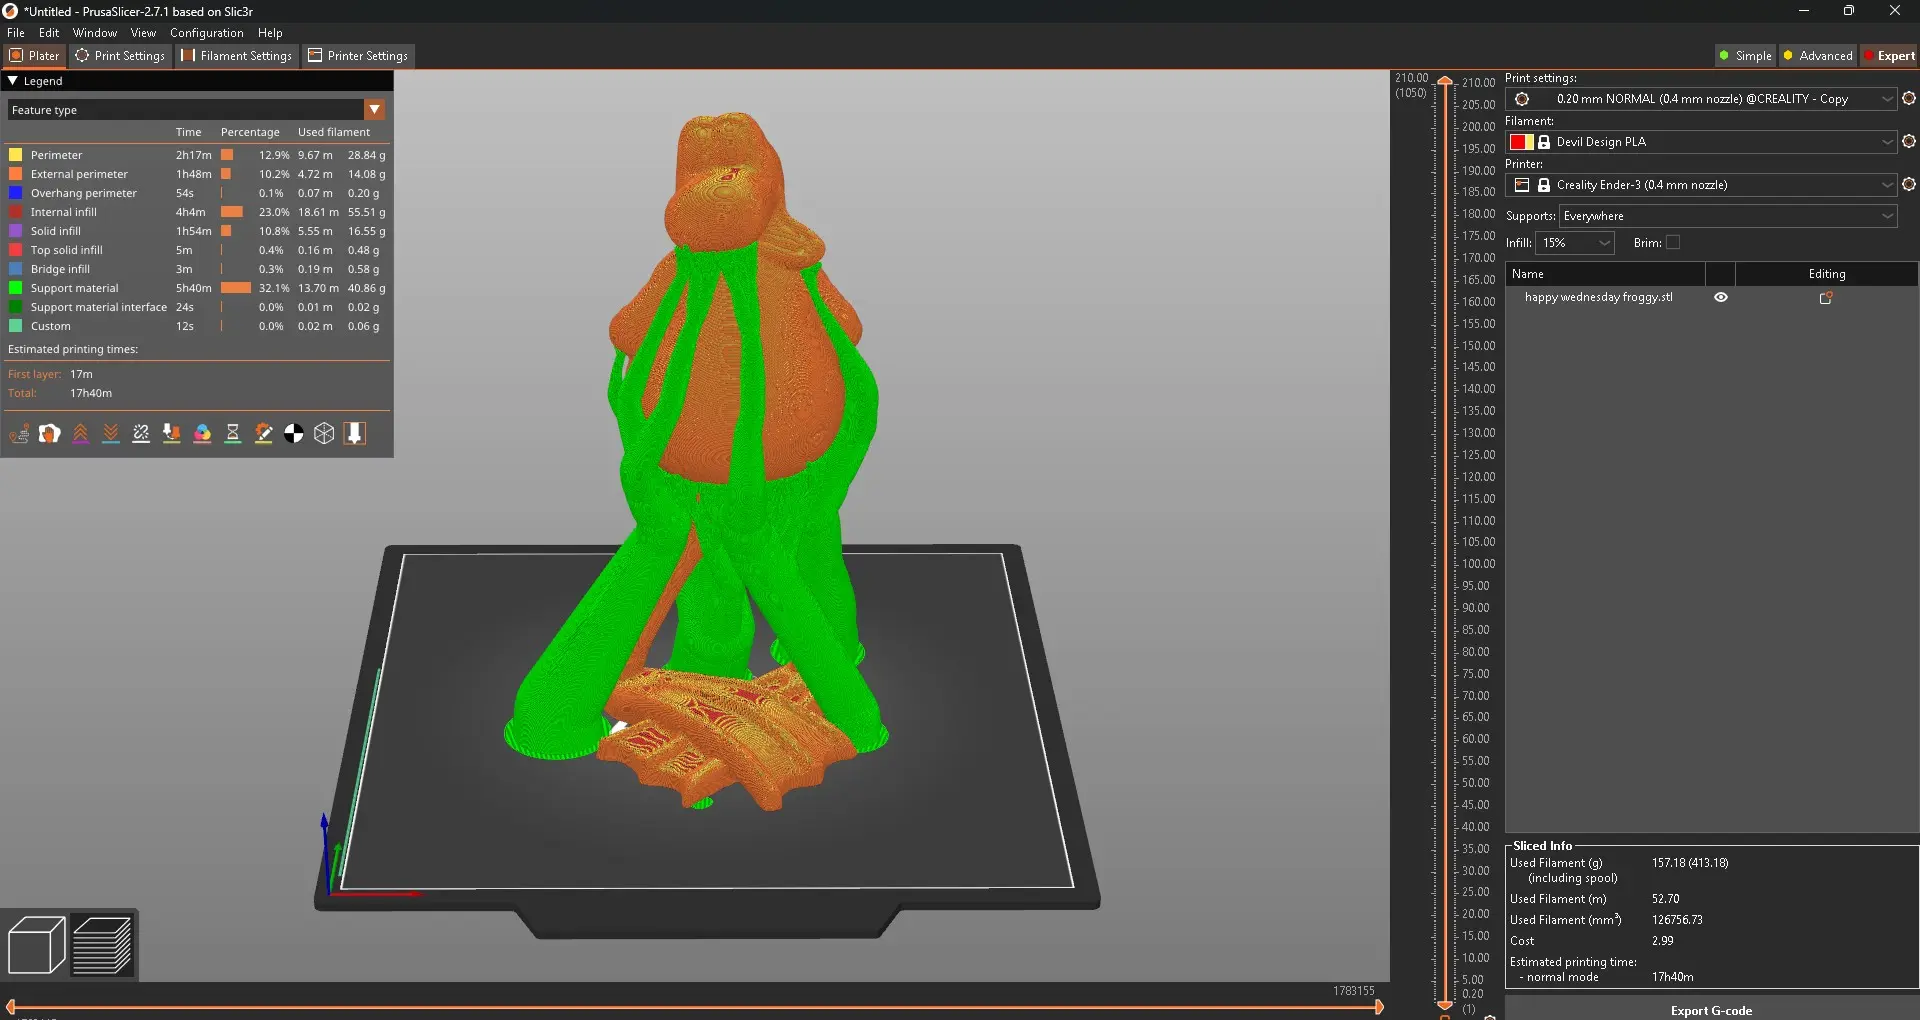The height and width of the screenshot is (1020, 1920).
Task: Toggle Travel moves visibility icon in legend
Action: point(19,434)
